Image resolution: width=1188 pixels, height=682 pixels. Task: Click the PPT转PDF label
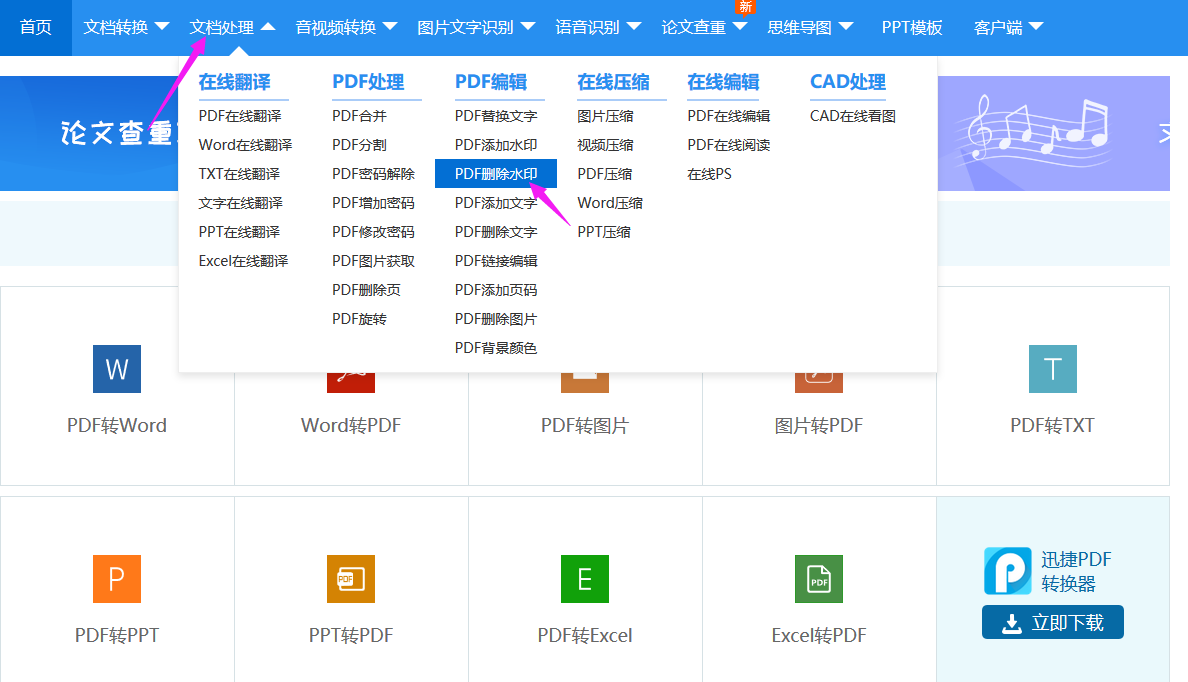[351, 635]
